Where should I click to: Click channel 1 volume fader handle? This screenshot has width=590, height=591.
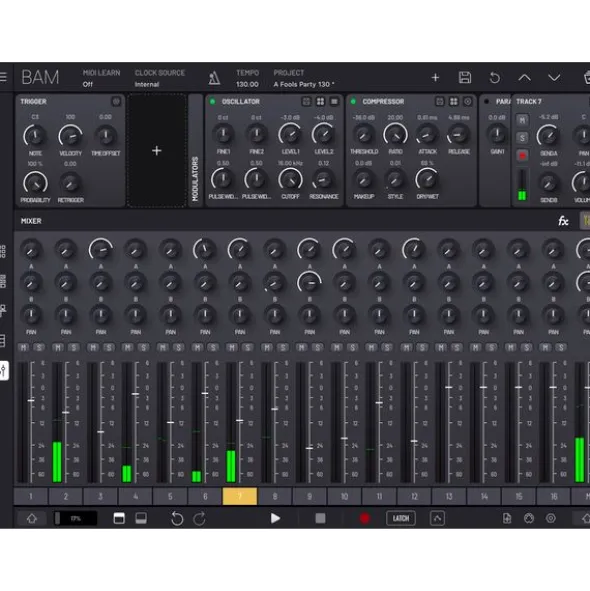pyautogui.click(x=31, y=400)
